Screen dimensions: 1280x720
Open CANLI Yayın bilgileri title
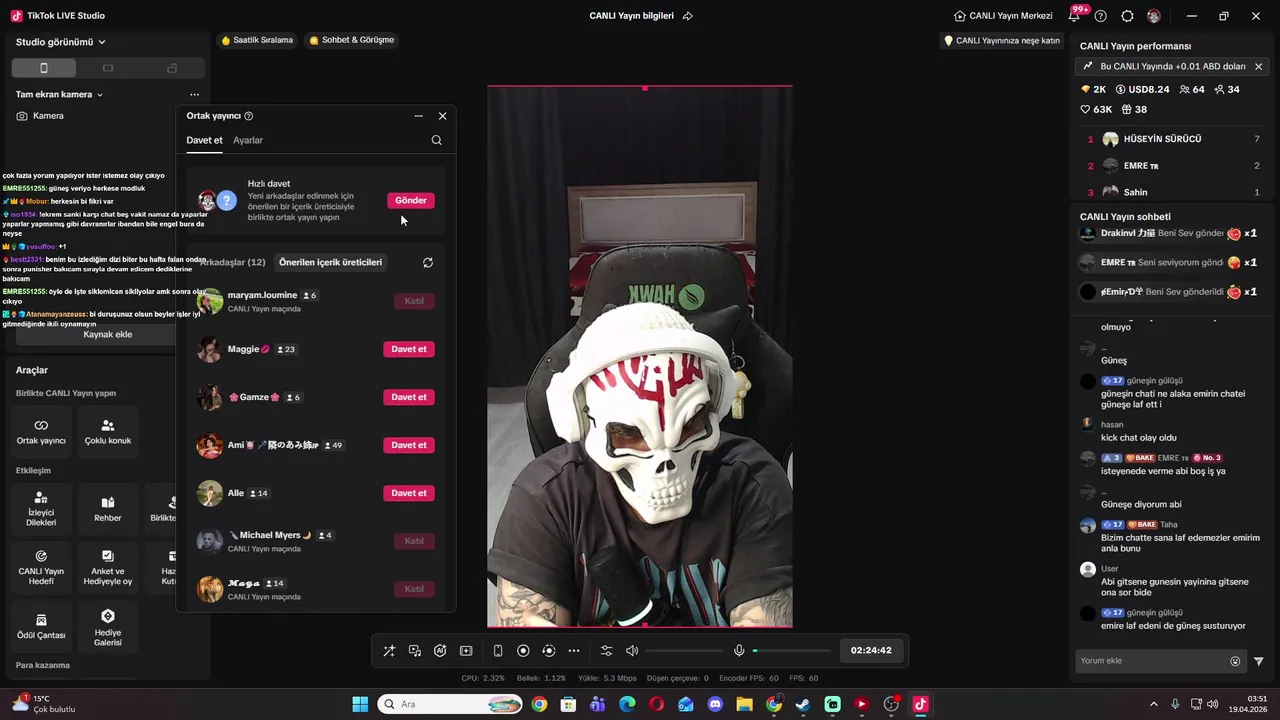click(x=631, y=16)
